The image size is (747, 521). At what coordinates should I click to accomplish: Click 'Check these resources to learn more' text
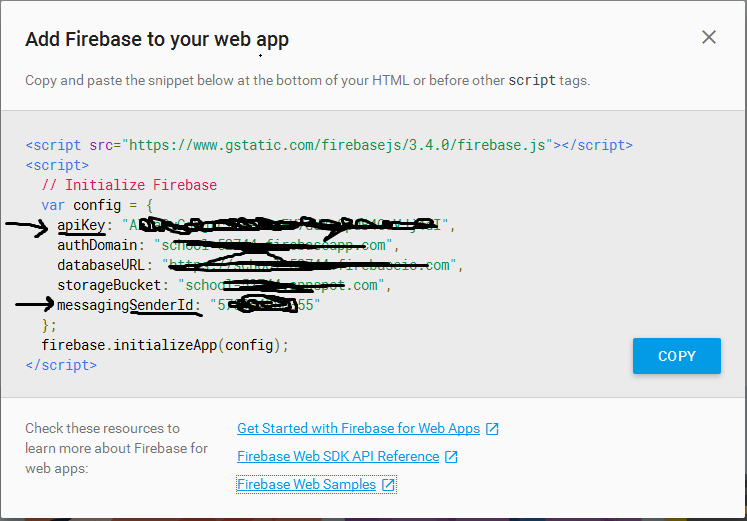(116, 448)
